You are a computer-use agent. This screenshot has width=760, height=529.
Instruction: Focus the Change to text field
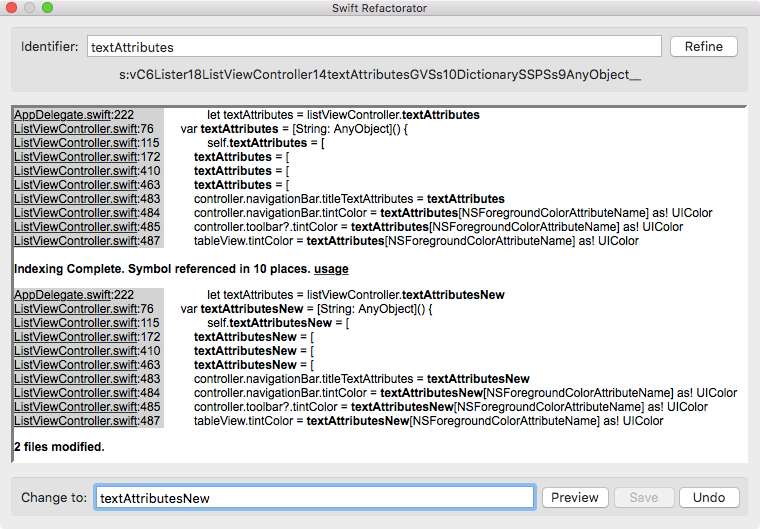point(315,497)
